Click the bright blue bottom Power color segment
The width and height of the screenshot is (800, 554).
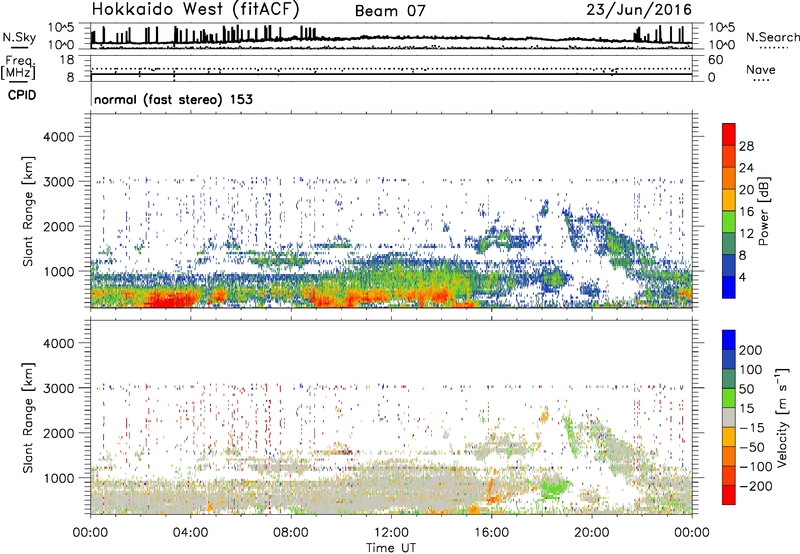coord(729,287)
